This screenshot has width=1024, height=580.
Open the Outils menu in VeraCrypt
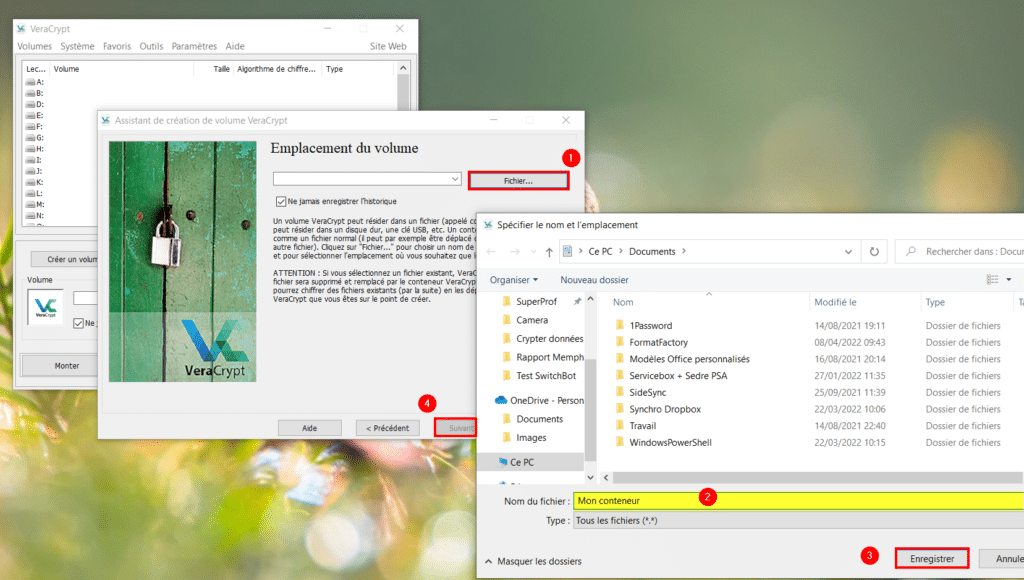click(x=151, y=46)
